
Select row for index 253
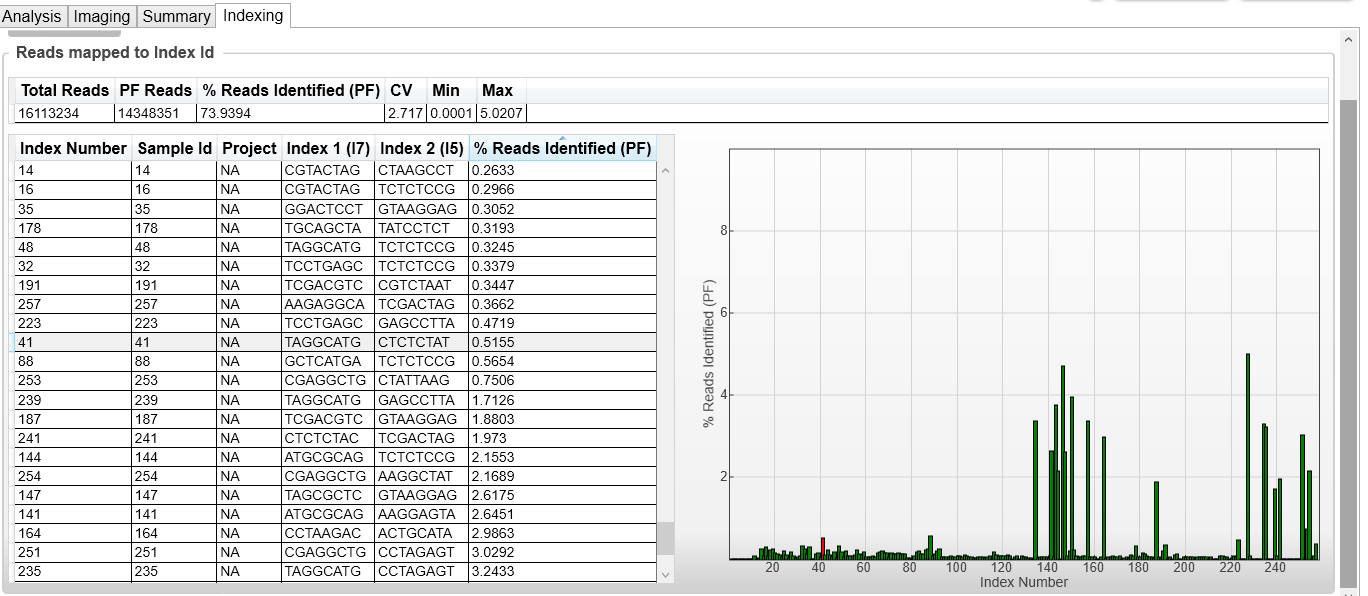pos(335,380)
